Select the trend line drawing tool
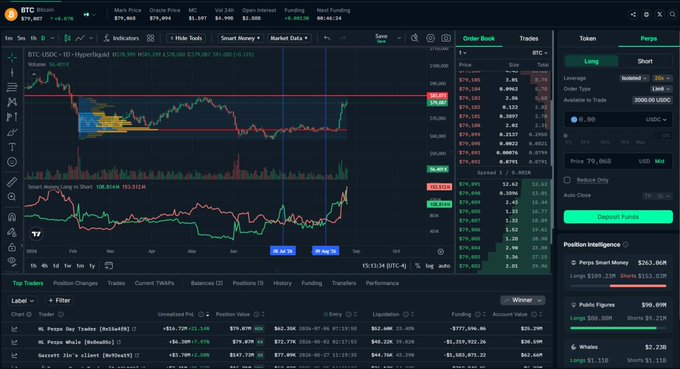 click(x=12, y=72)
